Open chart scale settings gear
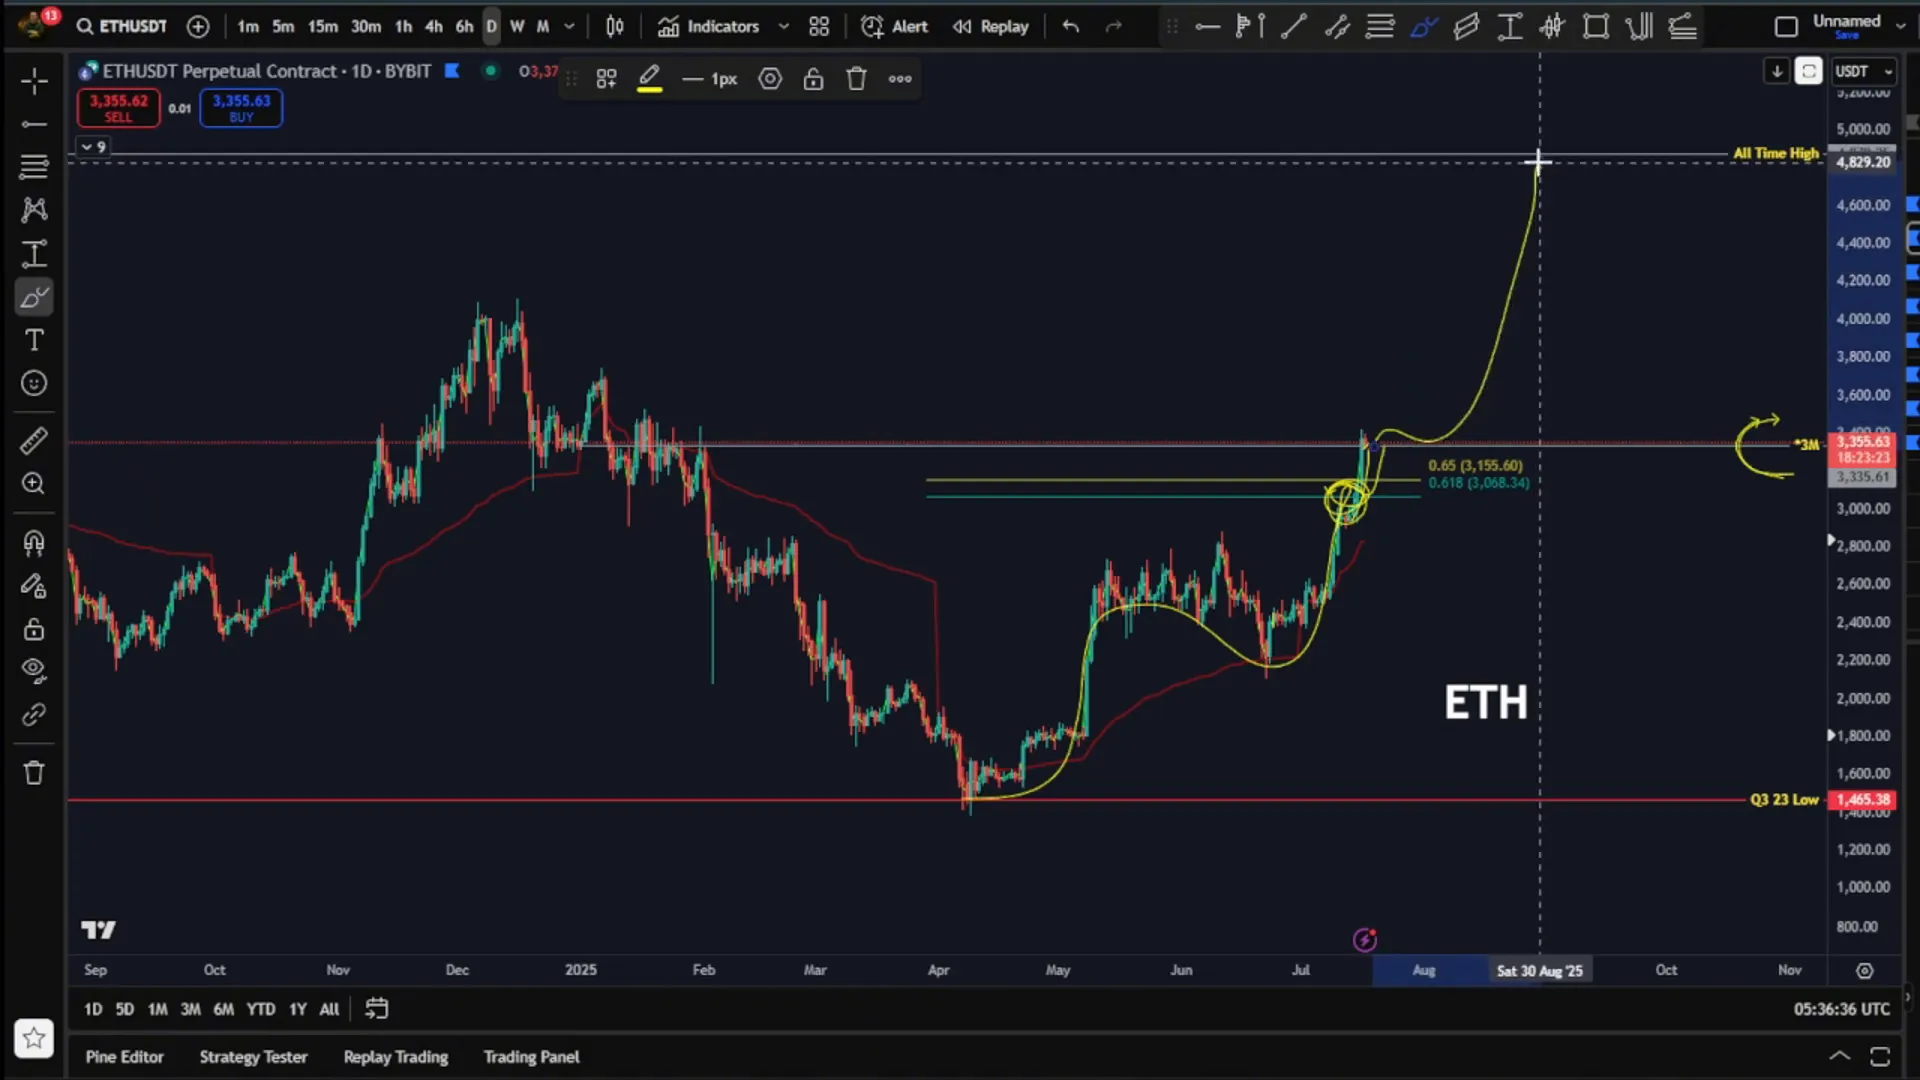 click(x=1865, y=970)
